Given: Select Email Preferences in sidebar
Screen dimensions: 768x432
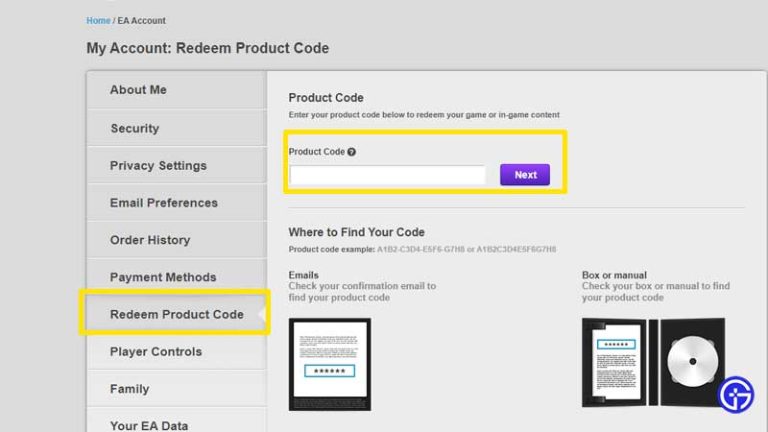Looking at the screenshot, I should click(163, 203).
